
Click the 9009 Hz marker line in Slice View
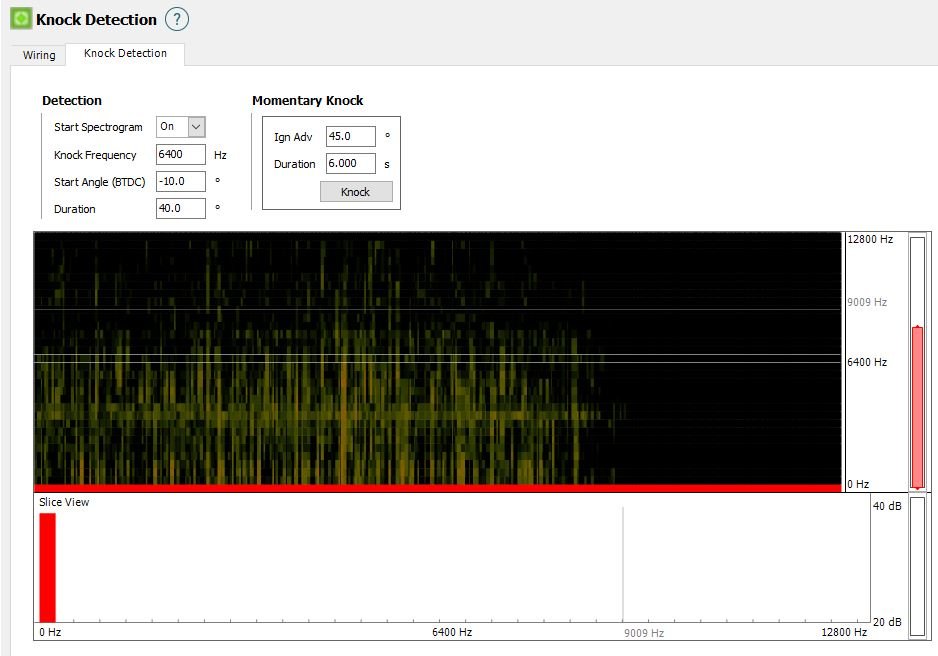click(623, 565)
